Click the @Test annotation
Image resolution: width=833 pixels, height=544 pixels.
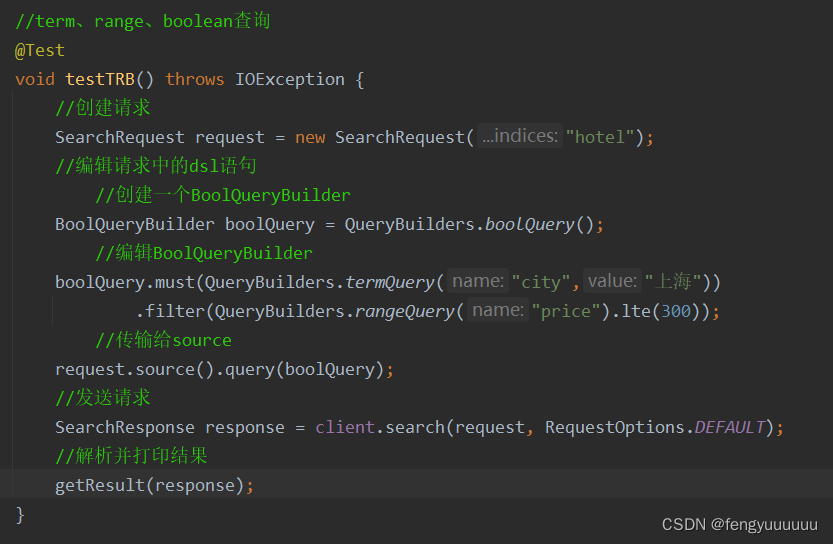coord(40,50)
